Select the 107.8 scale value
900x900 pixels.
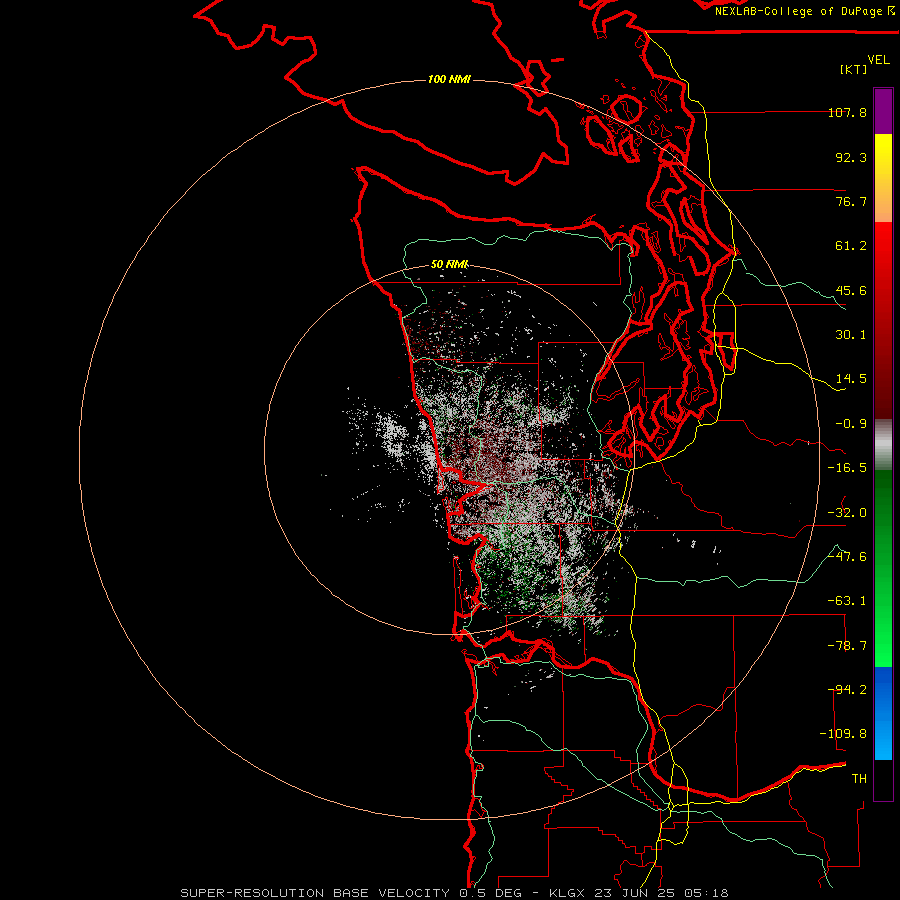[847, 112]
